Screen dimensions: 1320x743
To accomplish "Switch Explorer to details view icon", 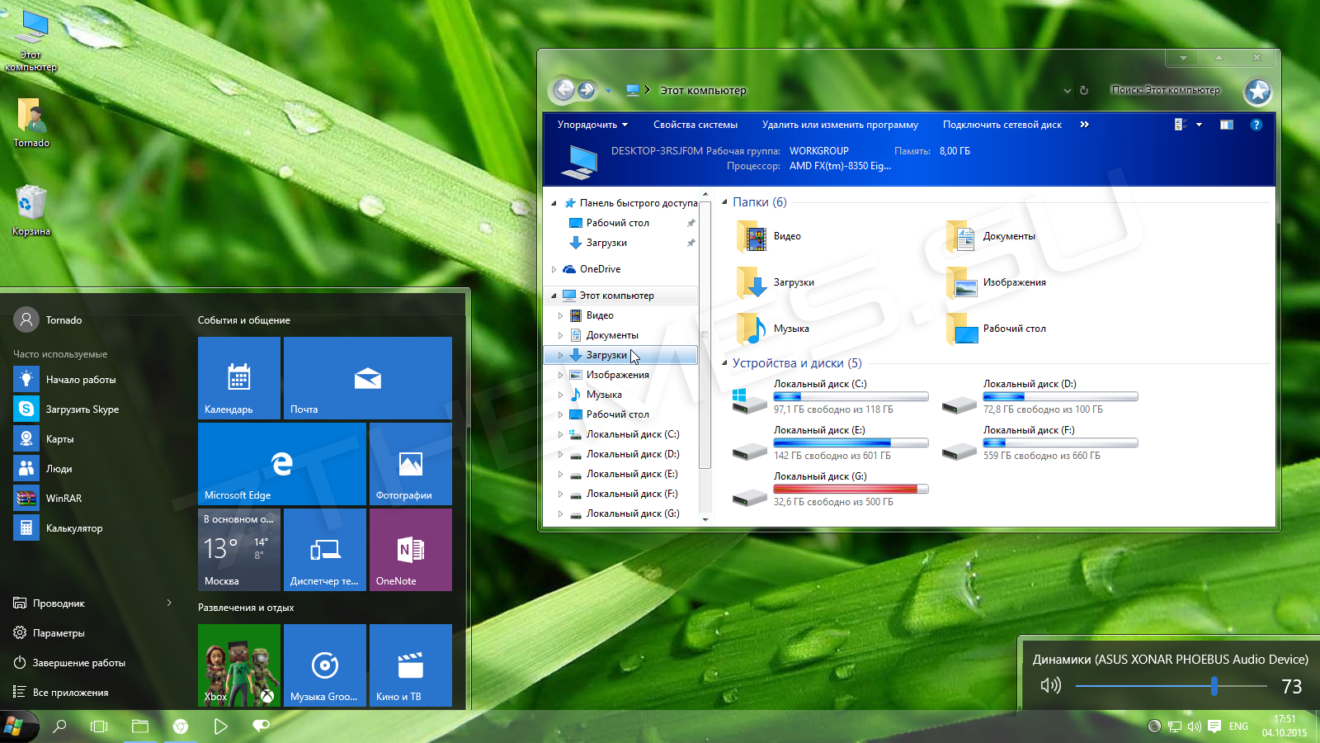I will pos(1179,123).
